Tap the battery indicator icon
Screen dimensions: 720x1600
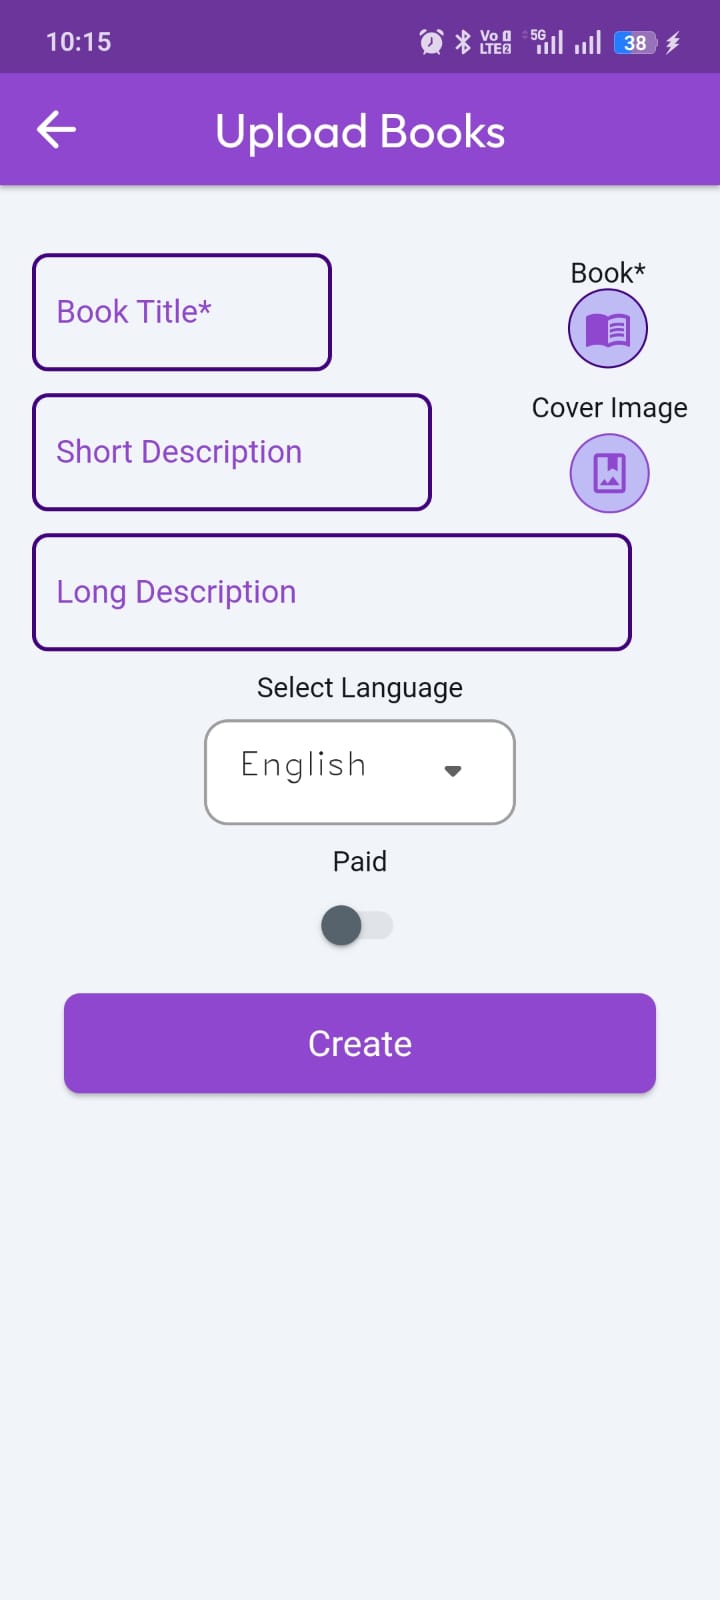coord(636,42)
